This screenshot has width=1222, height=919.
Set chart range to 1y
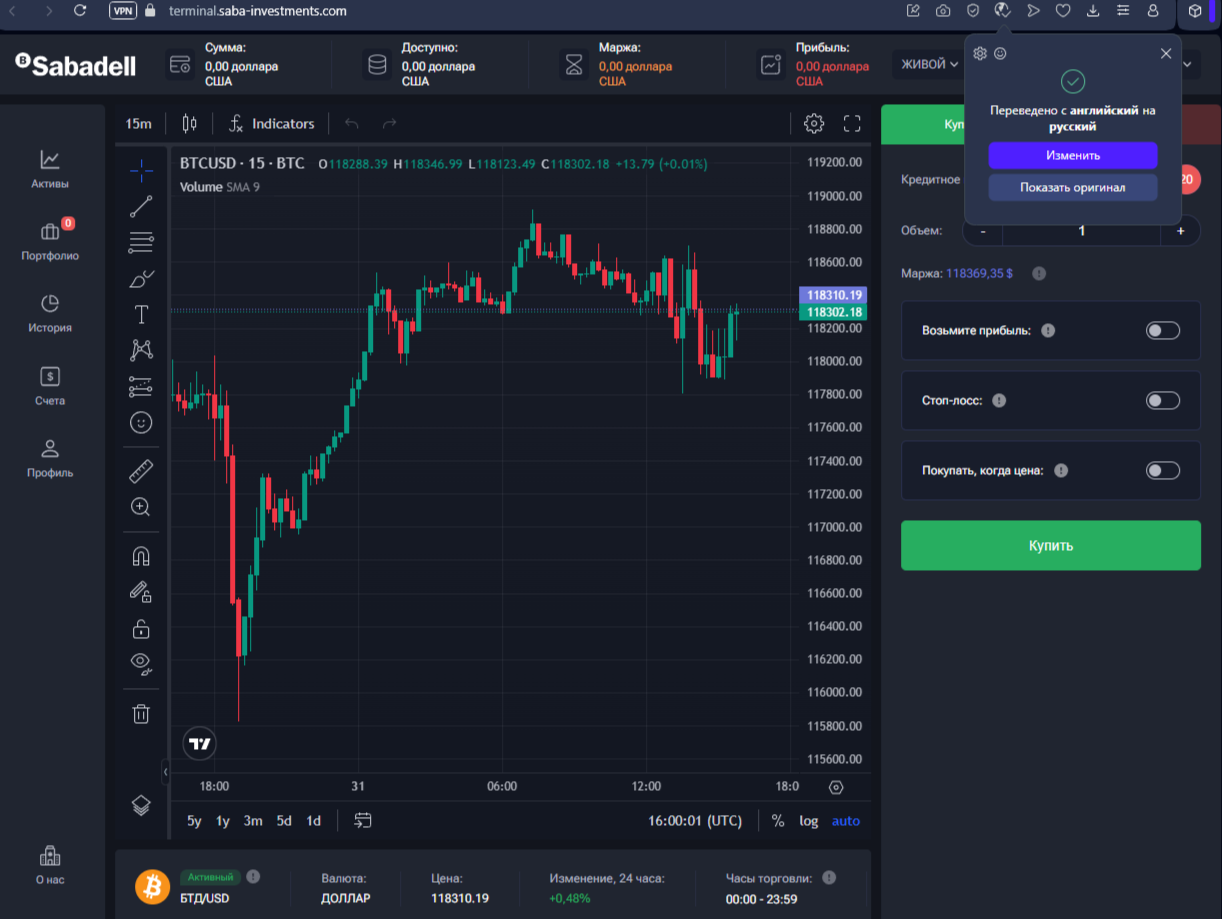coord(223,821)
